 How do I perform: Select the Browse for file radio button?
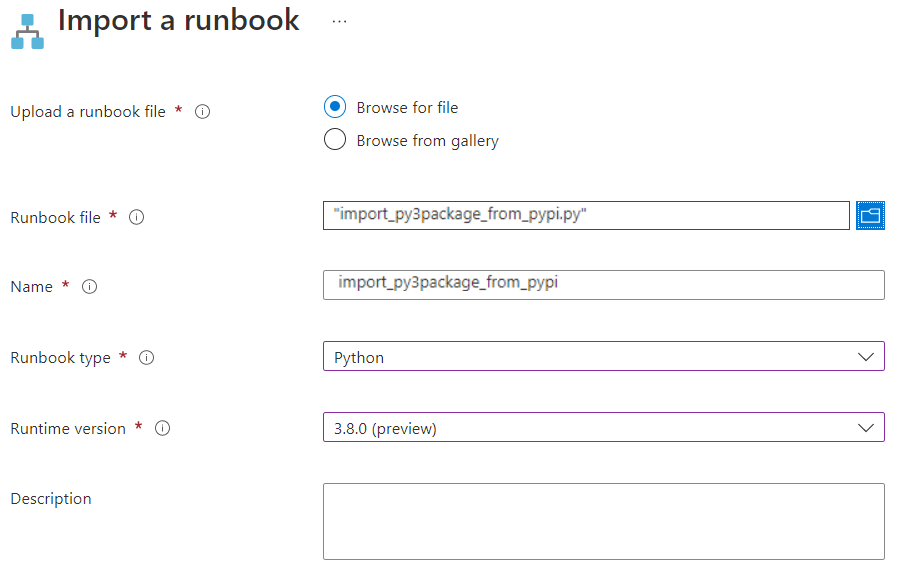pyautogui.click(x=335, y=107)
